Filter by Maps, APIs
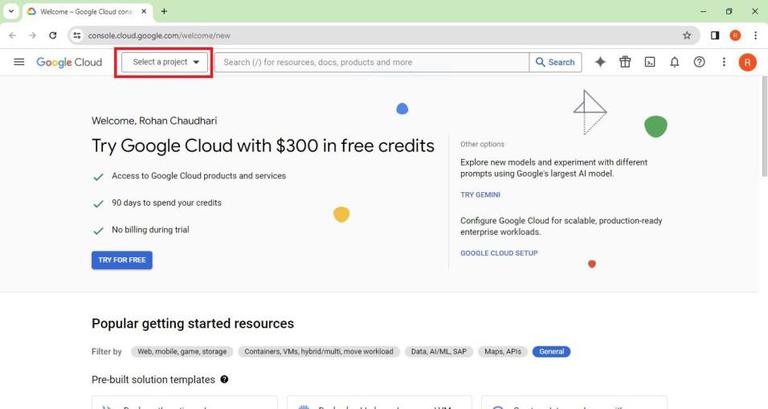Screen dimensions: 768x409 coord(503,351)
